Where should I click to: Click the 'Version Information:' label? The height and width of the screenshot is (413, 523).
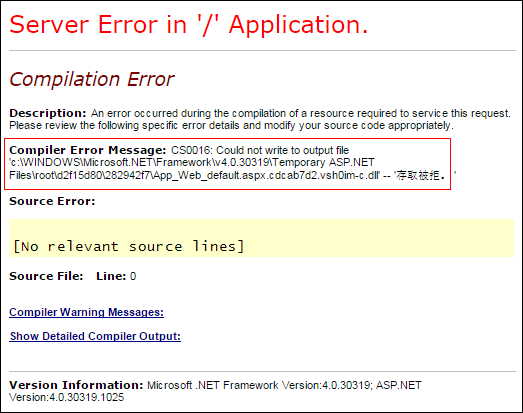click(x=76, y=385)
